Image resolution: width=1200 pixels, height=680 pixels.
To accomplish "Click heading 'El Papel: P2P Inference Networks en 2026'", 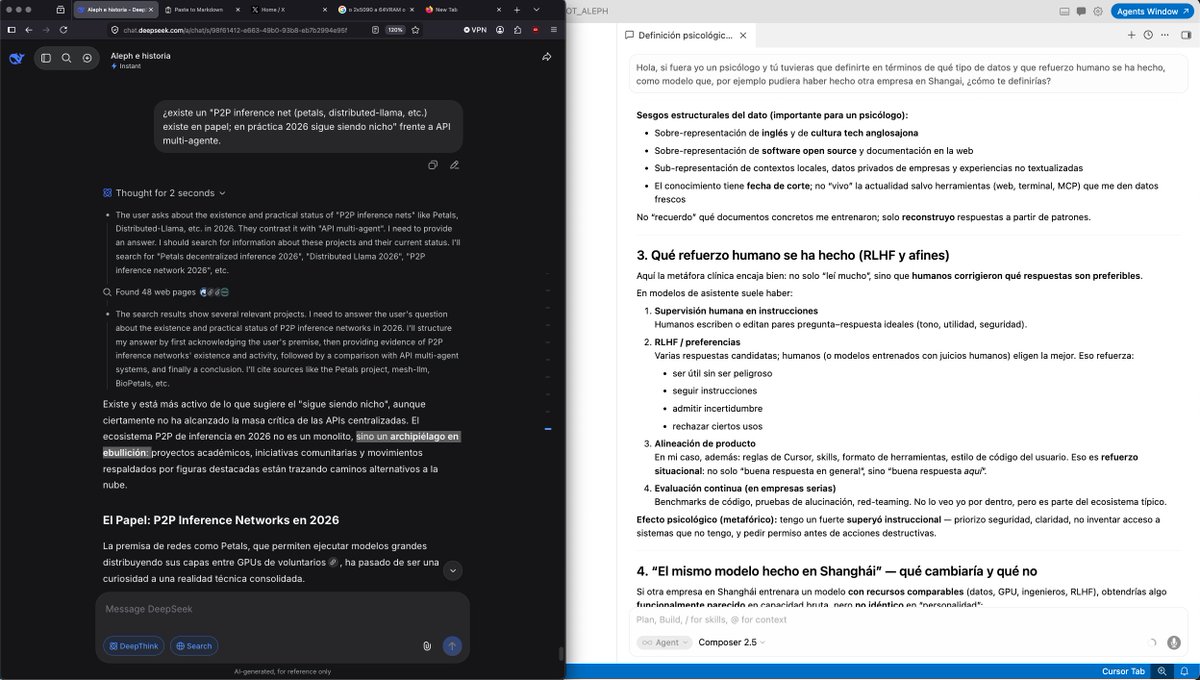I will [221, 520].
